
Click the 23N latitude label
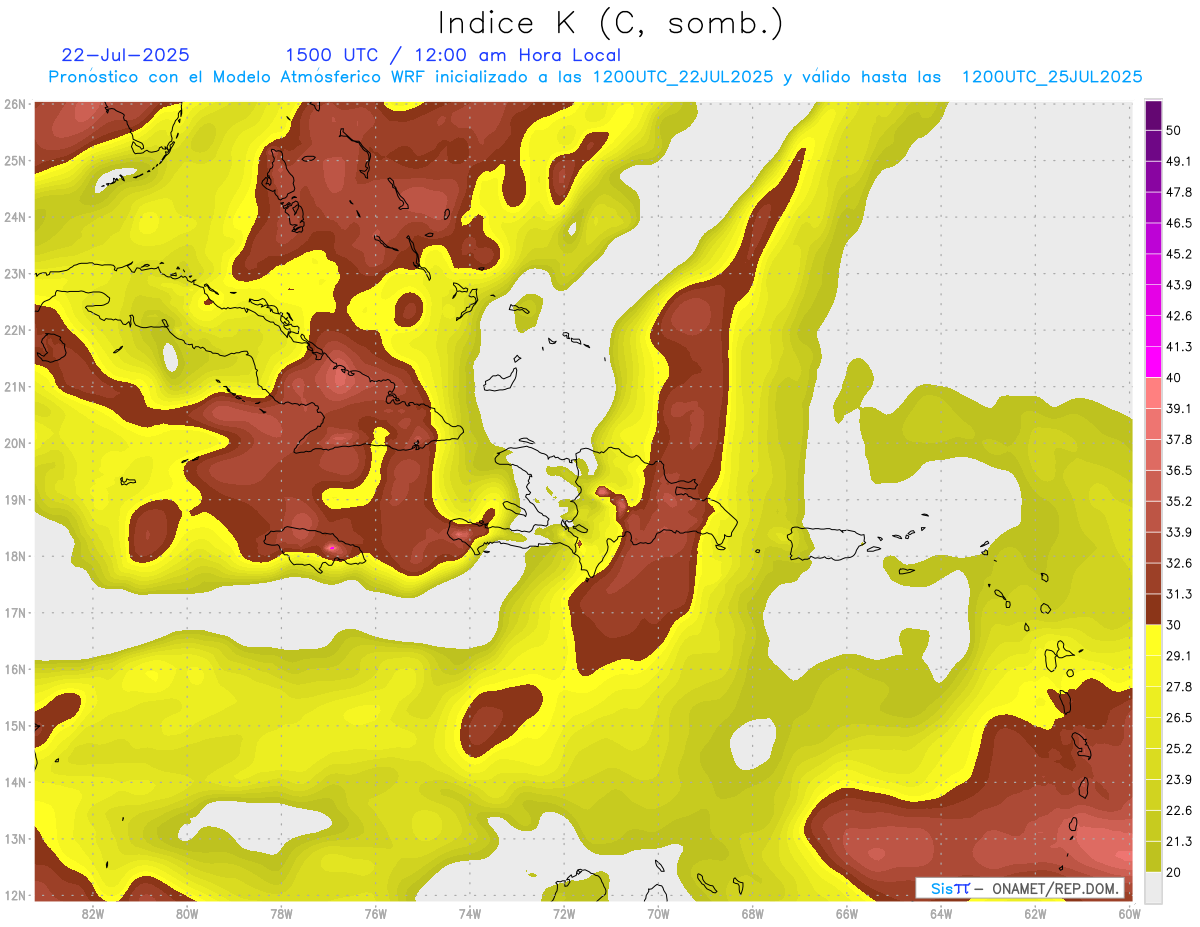pyautogui.click(x=15, y=274)
